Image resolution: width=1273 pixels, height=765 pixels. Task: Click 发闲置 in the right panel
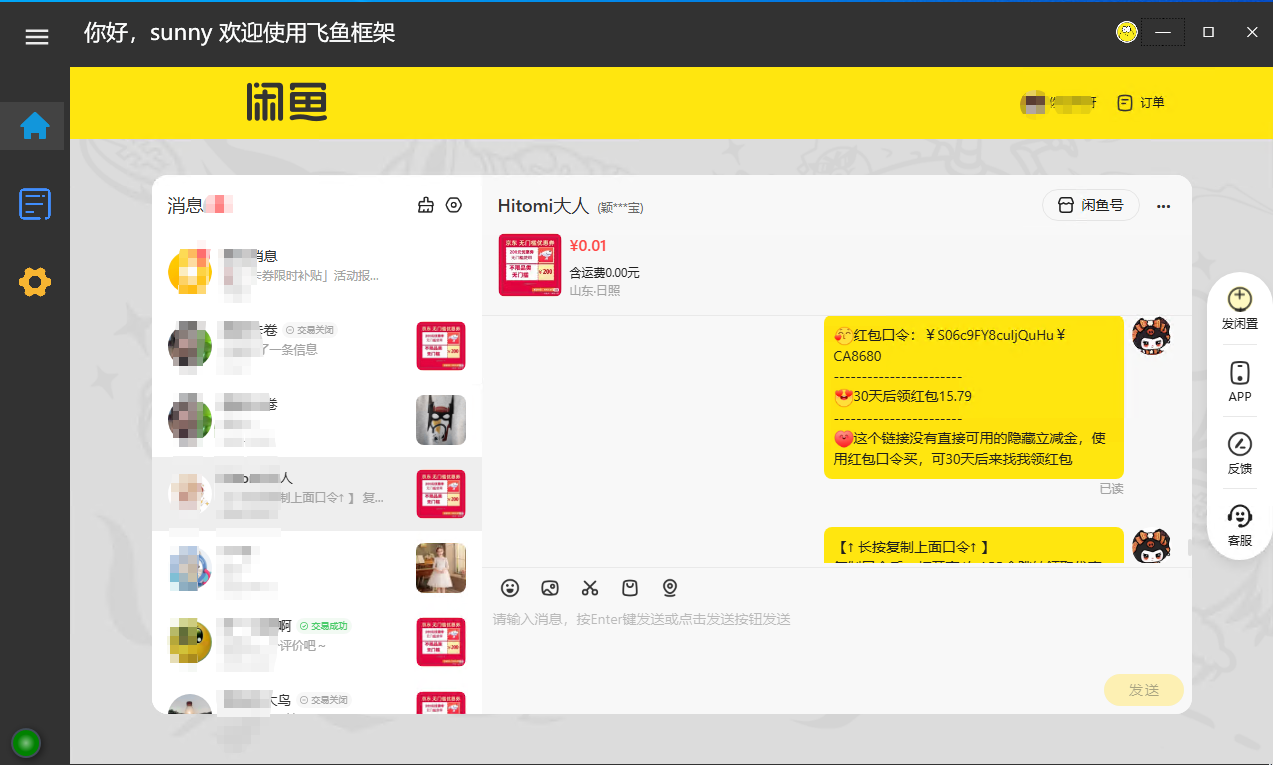(x=1239, y=308)
